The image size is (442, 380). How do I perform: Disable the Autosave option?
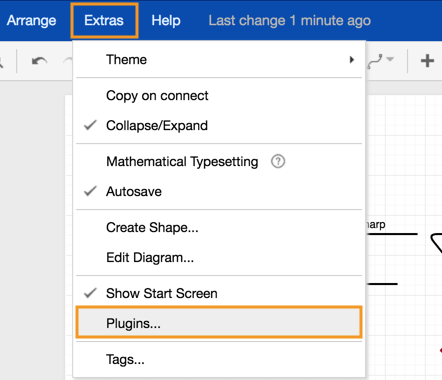coord(219,192)
